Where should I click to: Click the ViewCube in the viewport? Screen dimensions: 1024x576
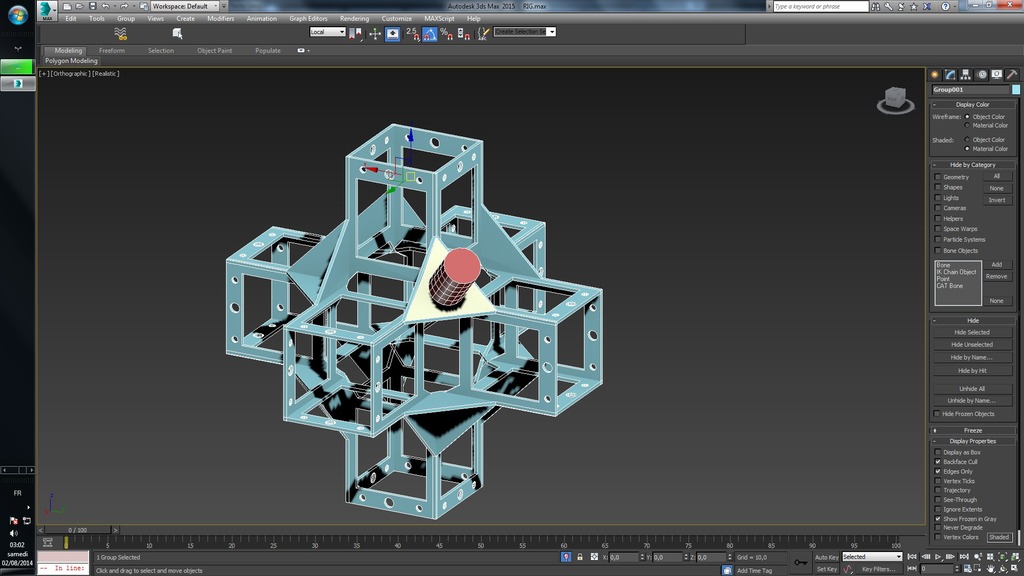click(895, 100)
